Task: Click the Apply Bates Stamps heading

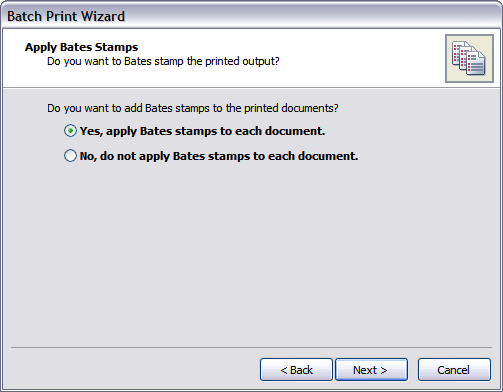Action: [x=81, y=47]
